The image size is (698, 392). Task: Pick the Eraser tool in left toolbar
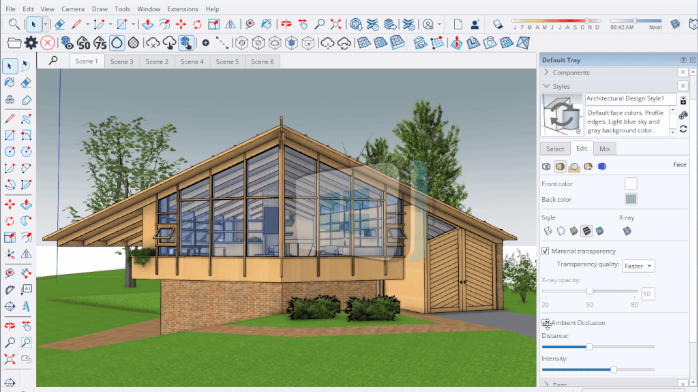[x=26, y=83]
